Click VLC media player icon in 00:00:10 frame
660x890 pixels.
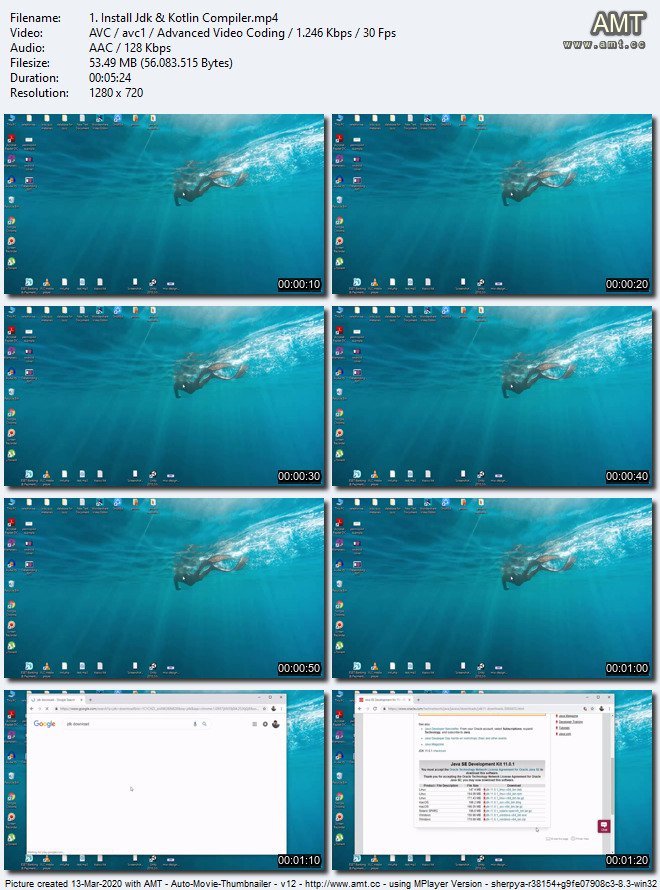[47, 284]
